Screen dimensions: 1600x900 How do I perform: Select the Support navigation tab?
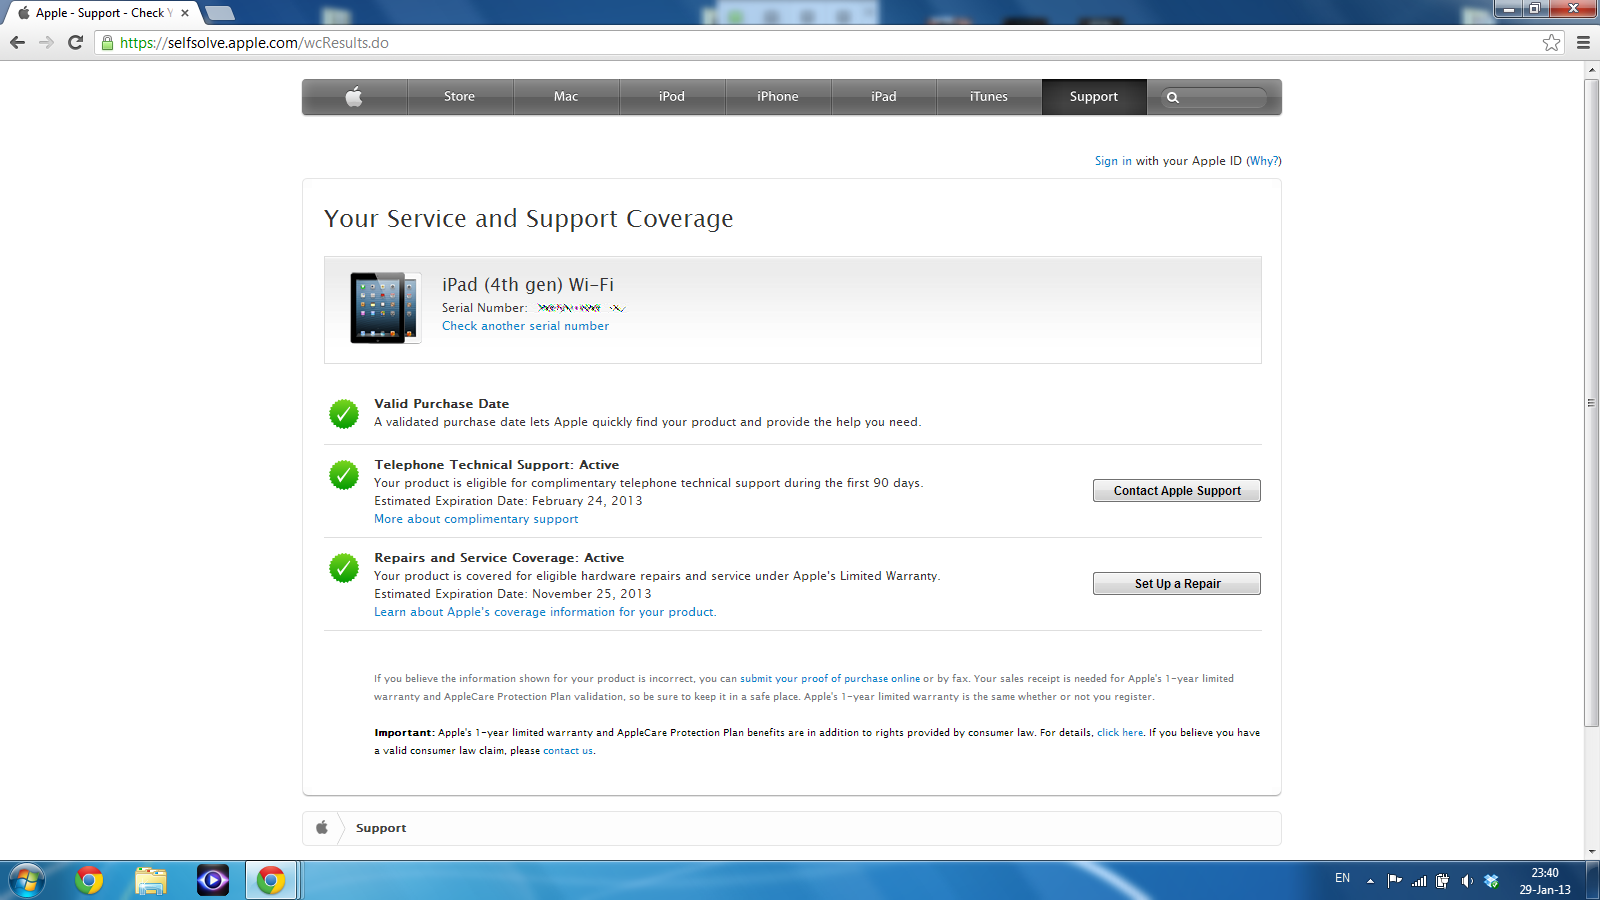[x=1094, y=97]
